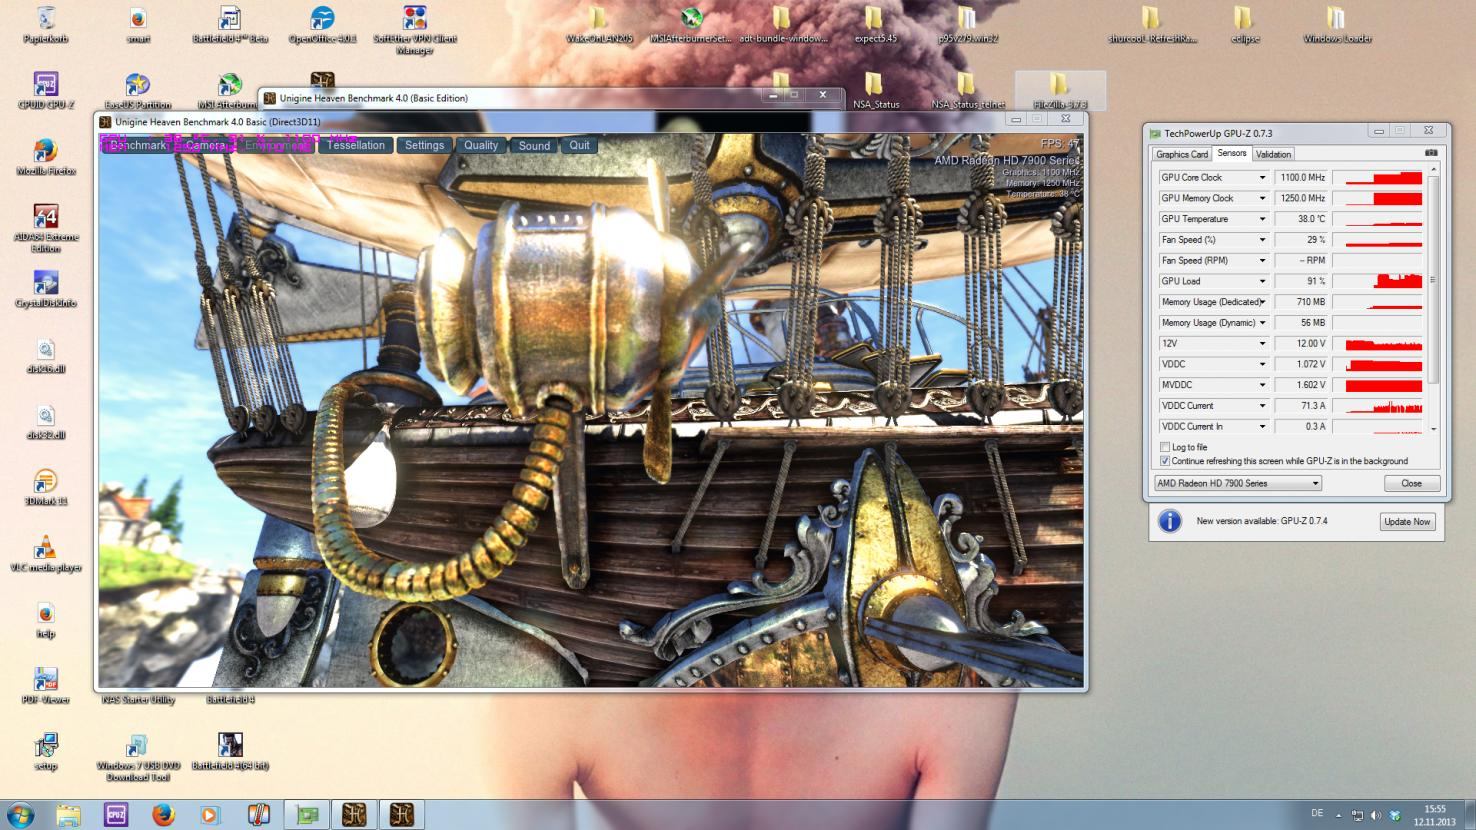Launch OpenOffice 4.0.1 from the desktop

322,24
